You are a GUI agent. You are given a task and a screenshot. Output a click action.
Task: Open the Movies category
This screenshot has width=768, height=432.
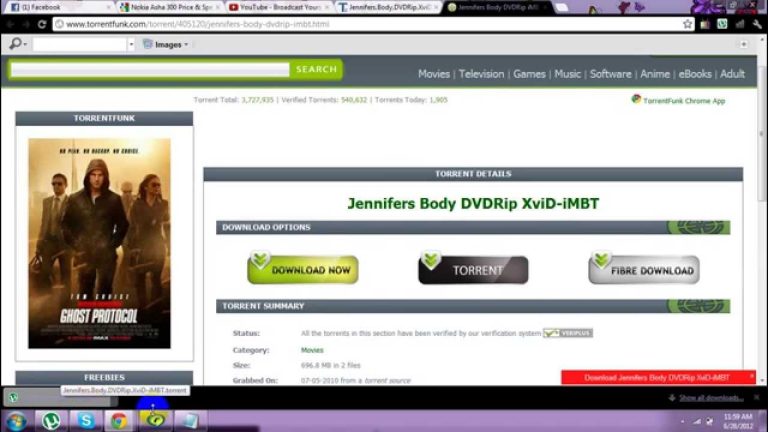point(433,74)
